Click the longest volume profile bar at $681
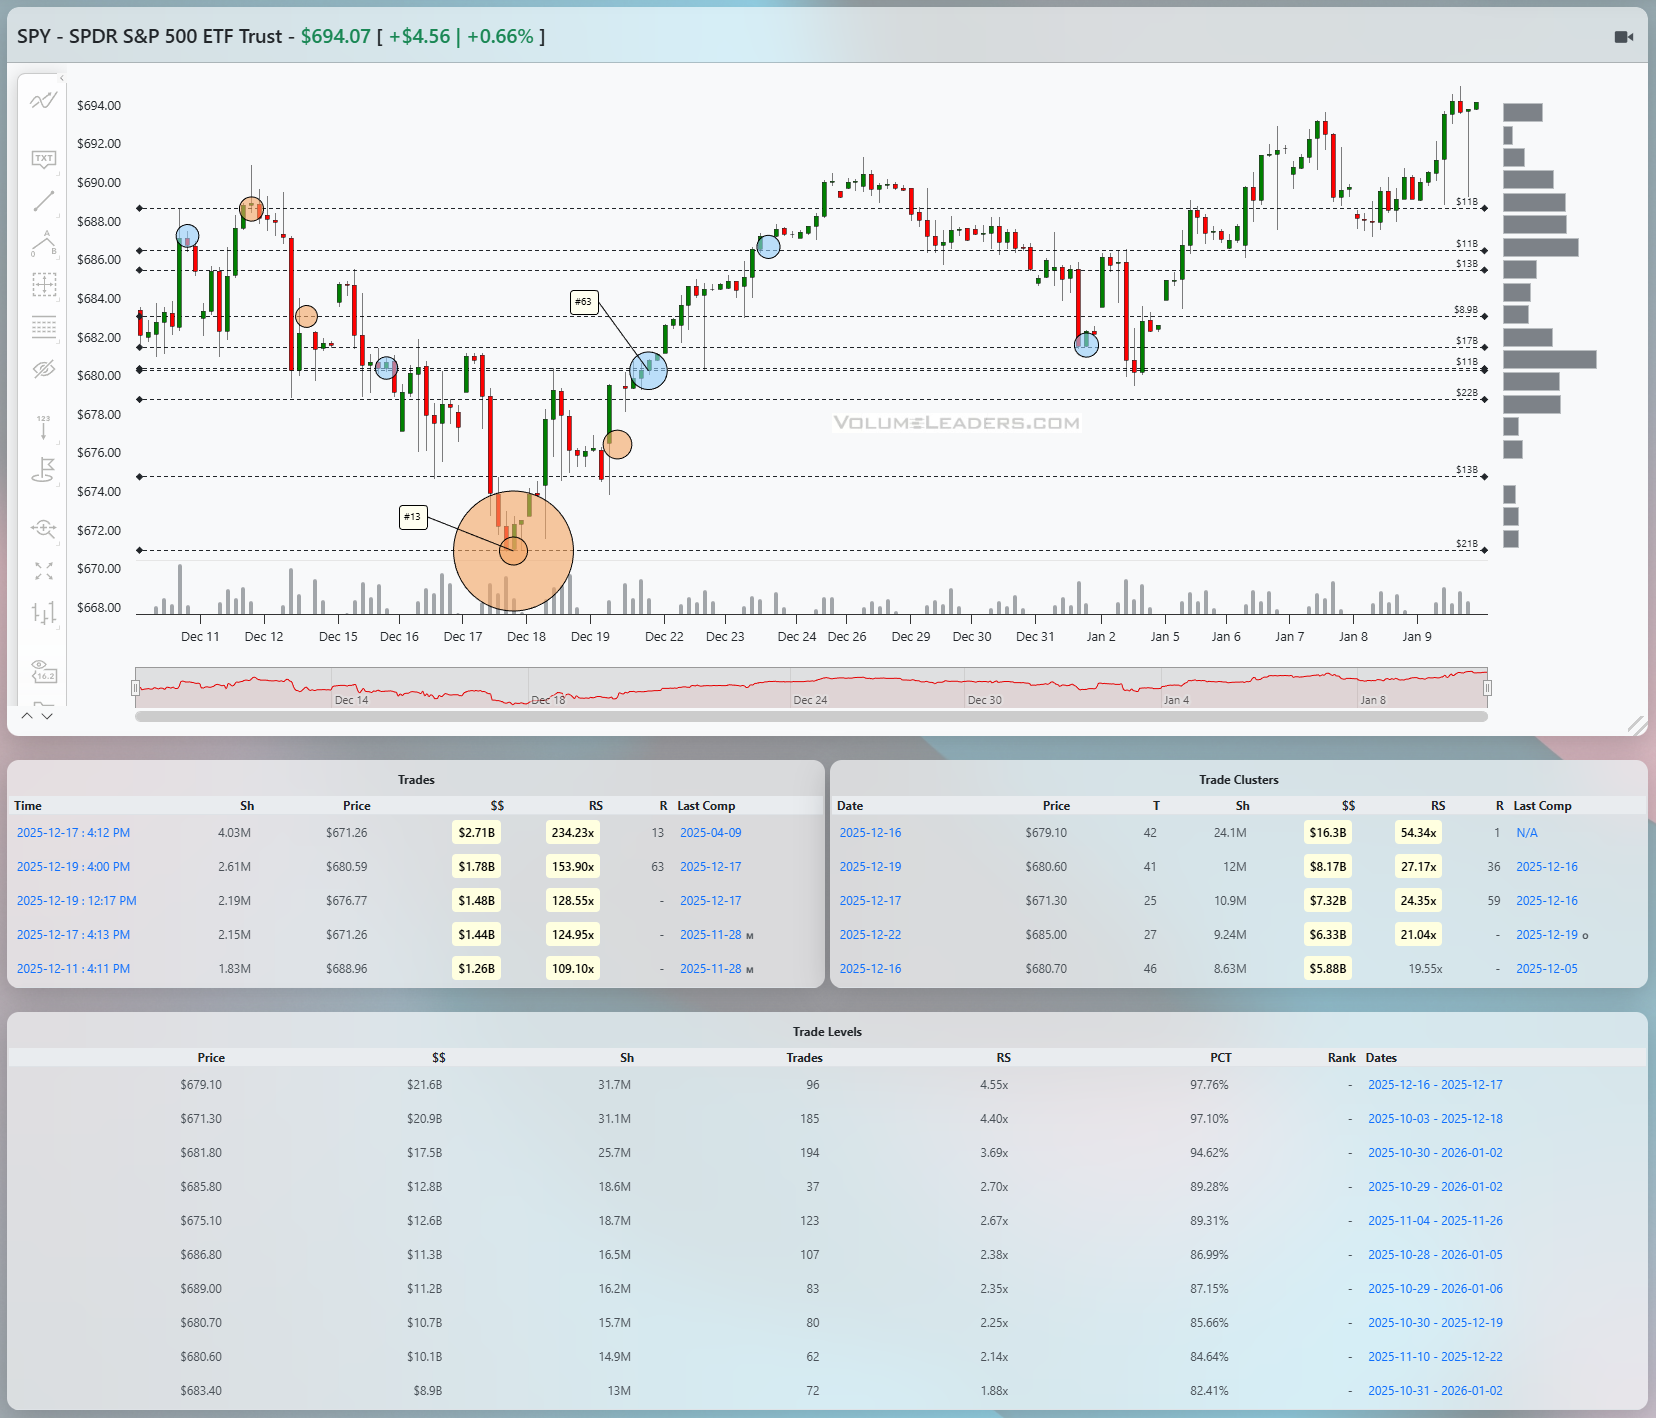 click(x=1550, y=360)
